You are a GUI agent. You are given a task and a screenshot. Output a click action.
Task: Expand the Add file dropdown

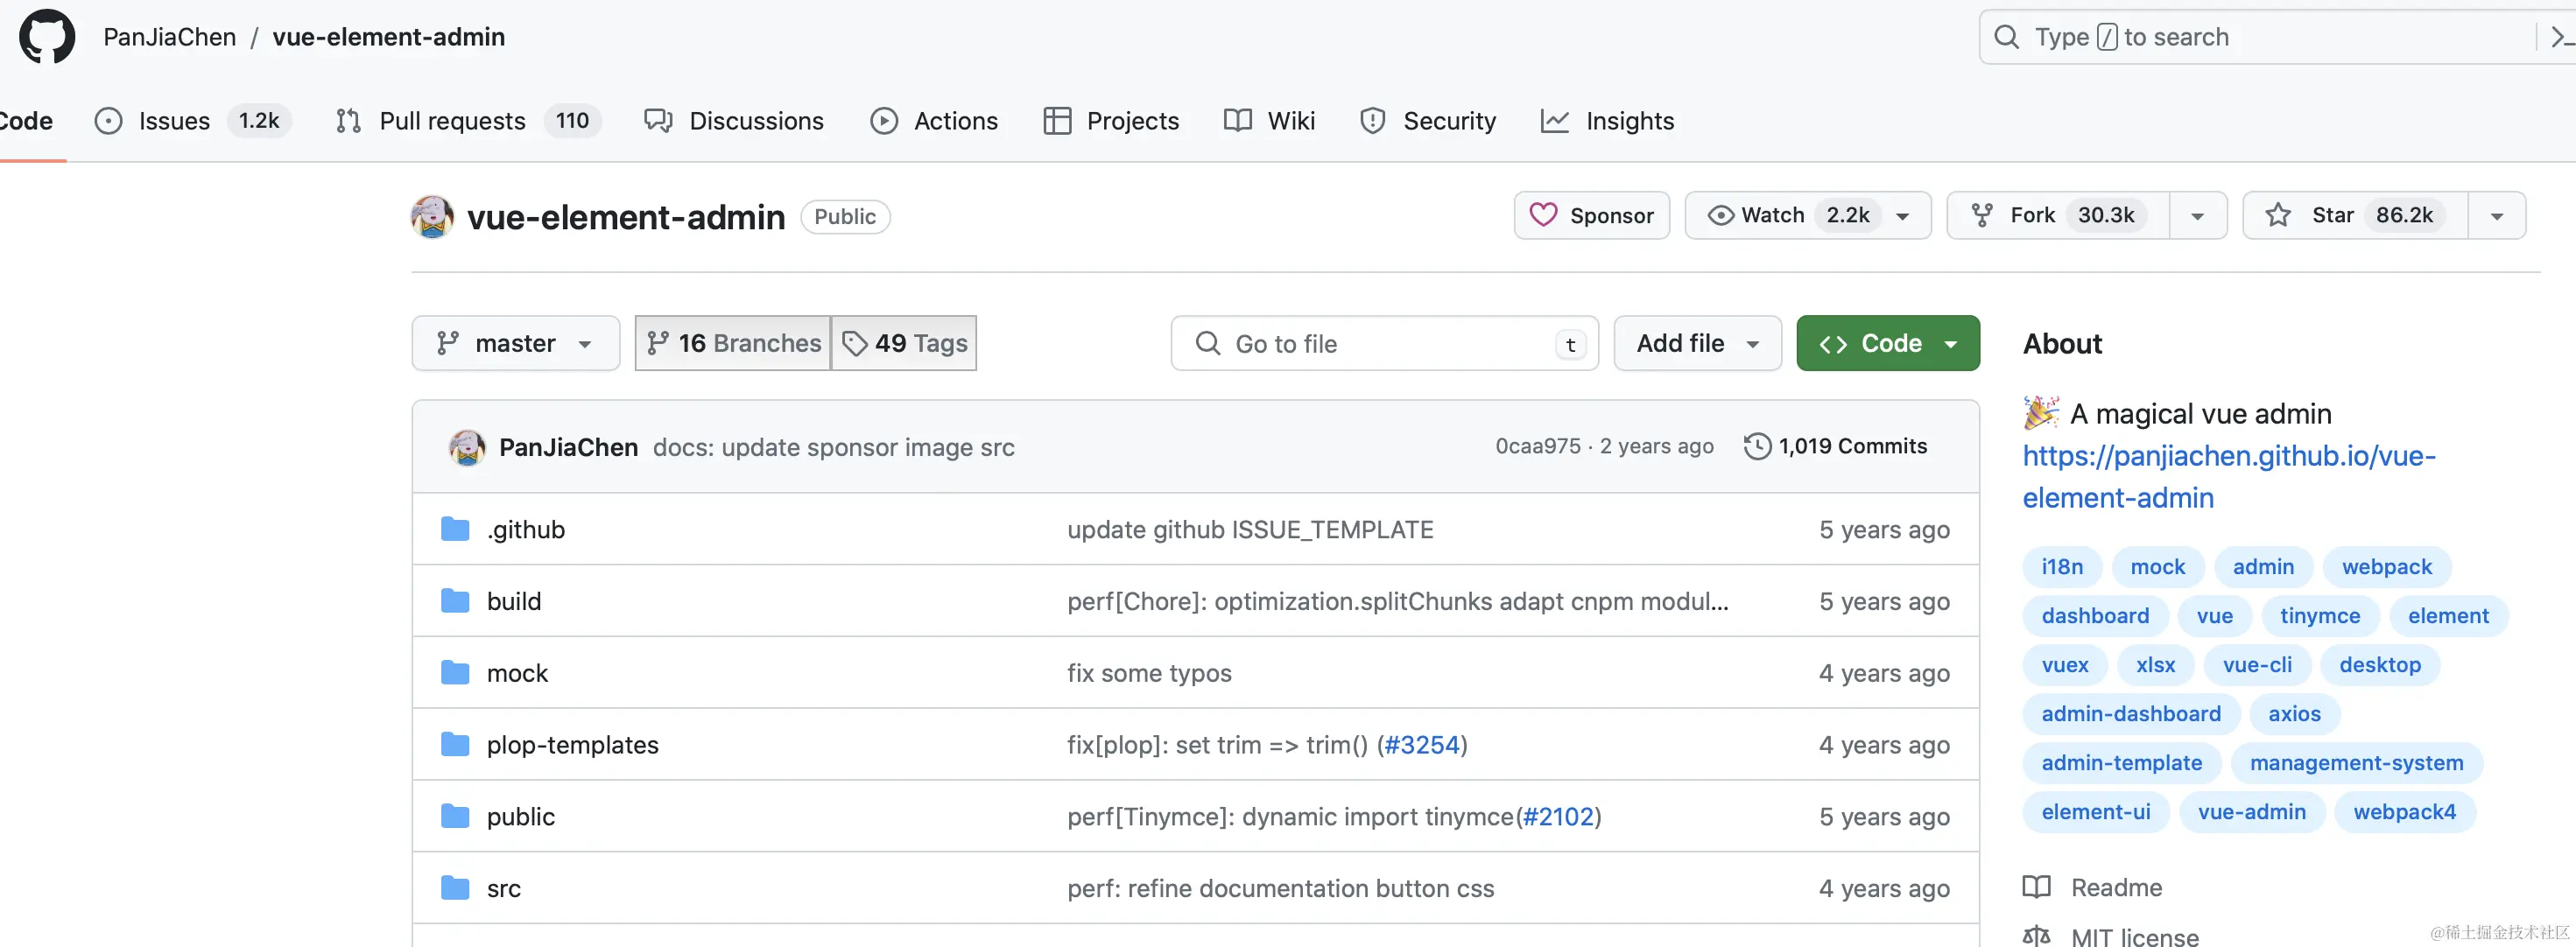pos(1697,343)
